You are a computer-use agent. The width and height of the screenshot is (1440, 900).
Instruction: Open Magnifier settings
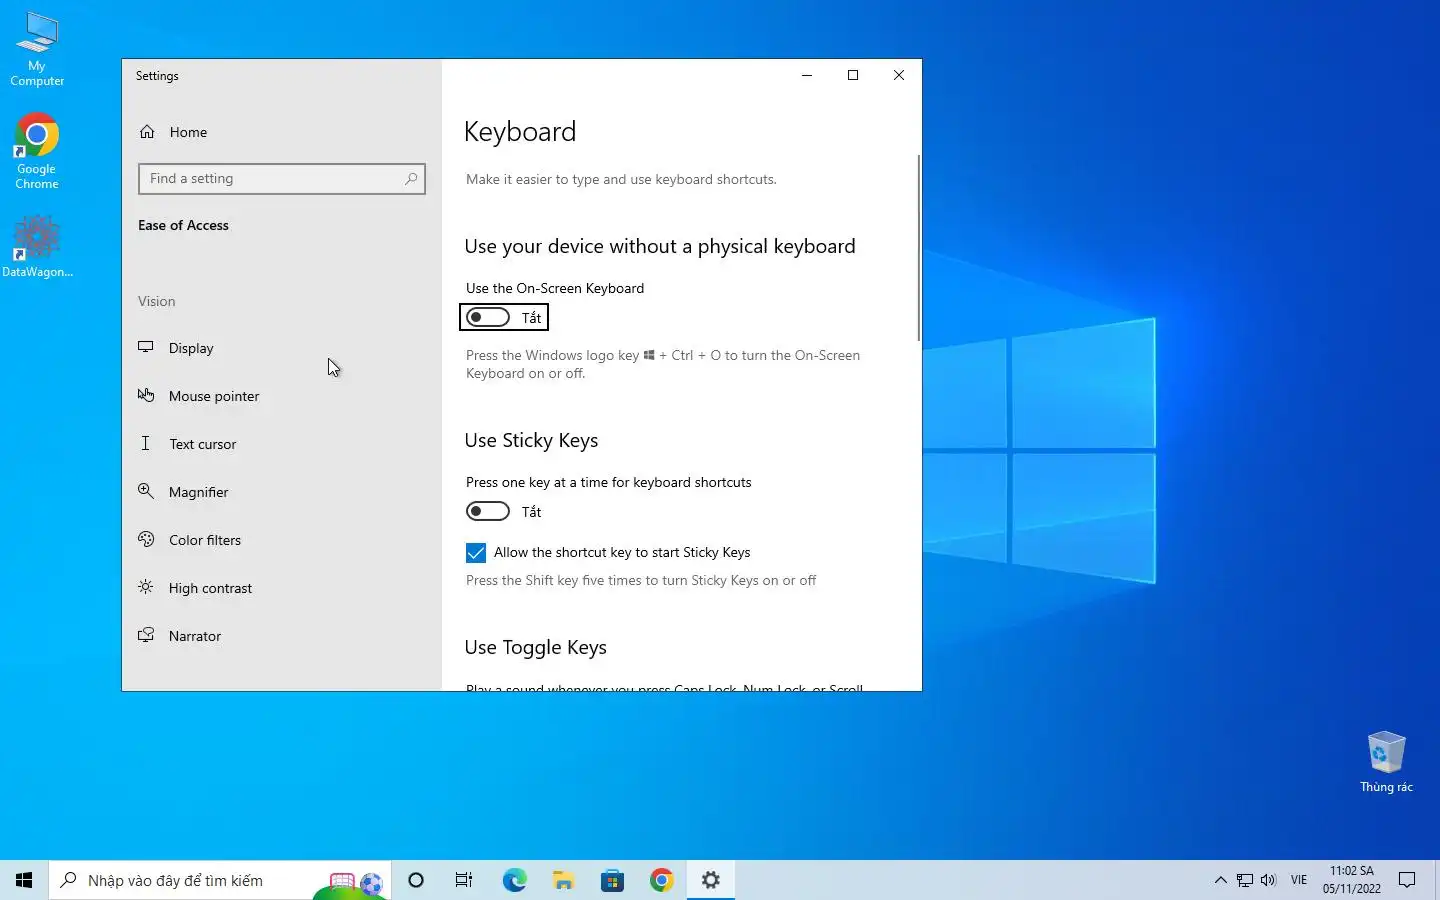(281, 492)
